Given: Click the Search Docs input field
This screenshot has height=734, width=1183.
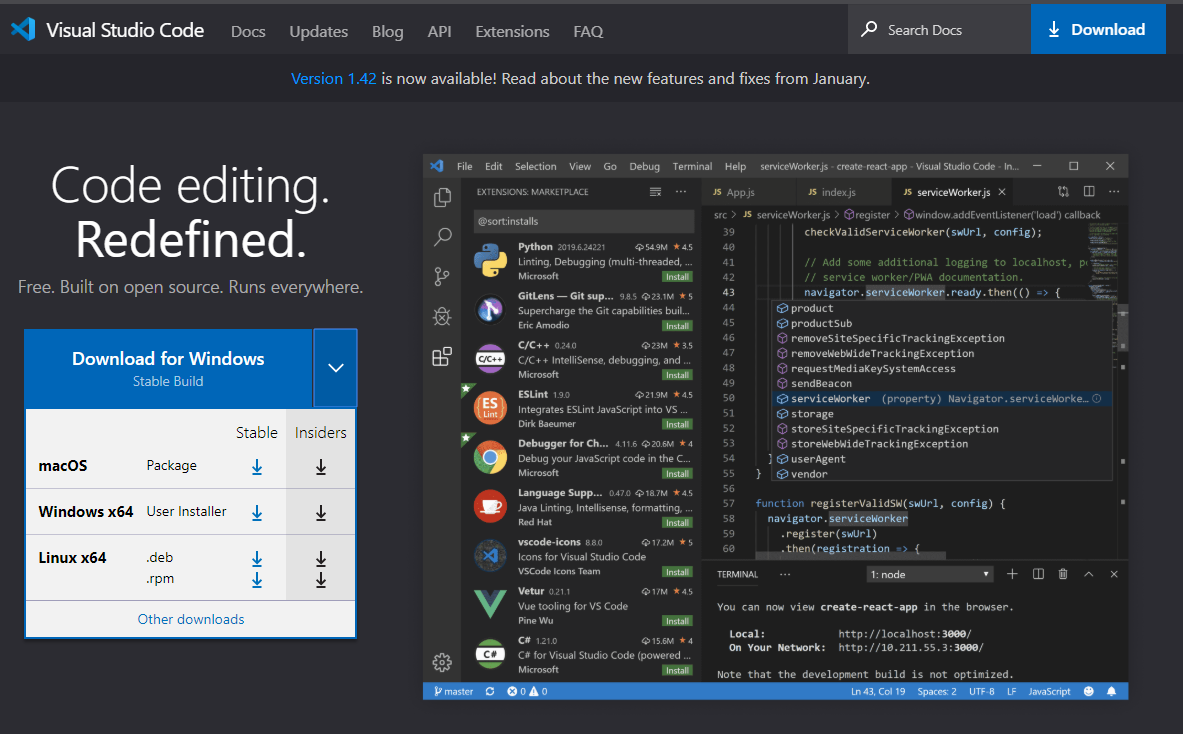Looking at the screenshot, I should click(939, 29).
